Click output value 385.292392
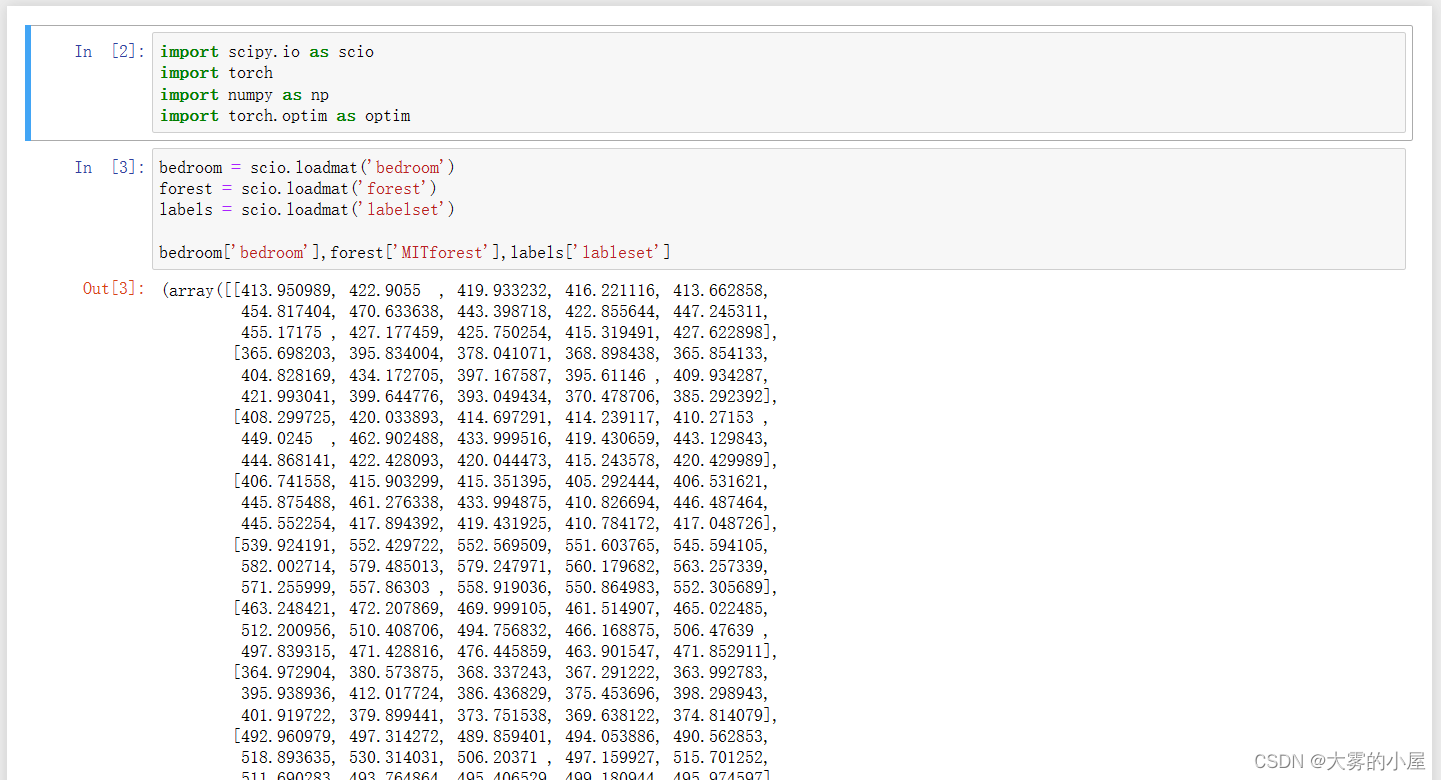The width and height of the screenshot is (1441, 780). pos(717,397)
